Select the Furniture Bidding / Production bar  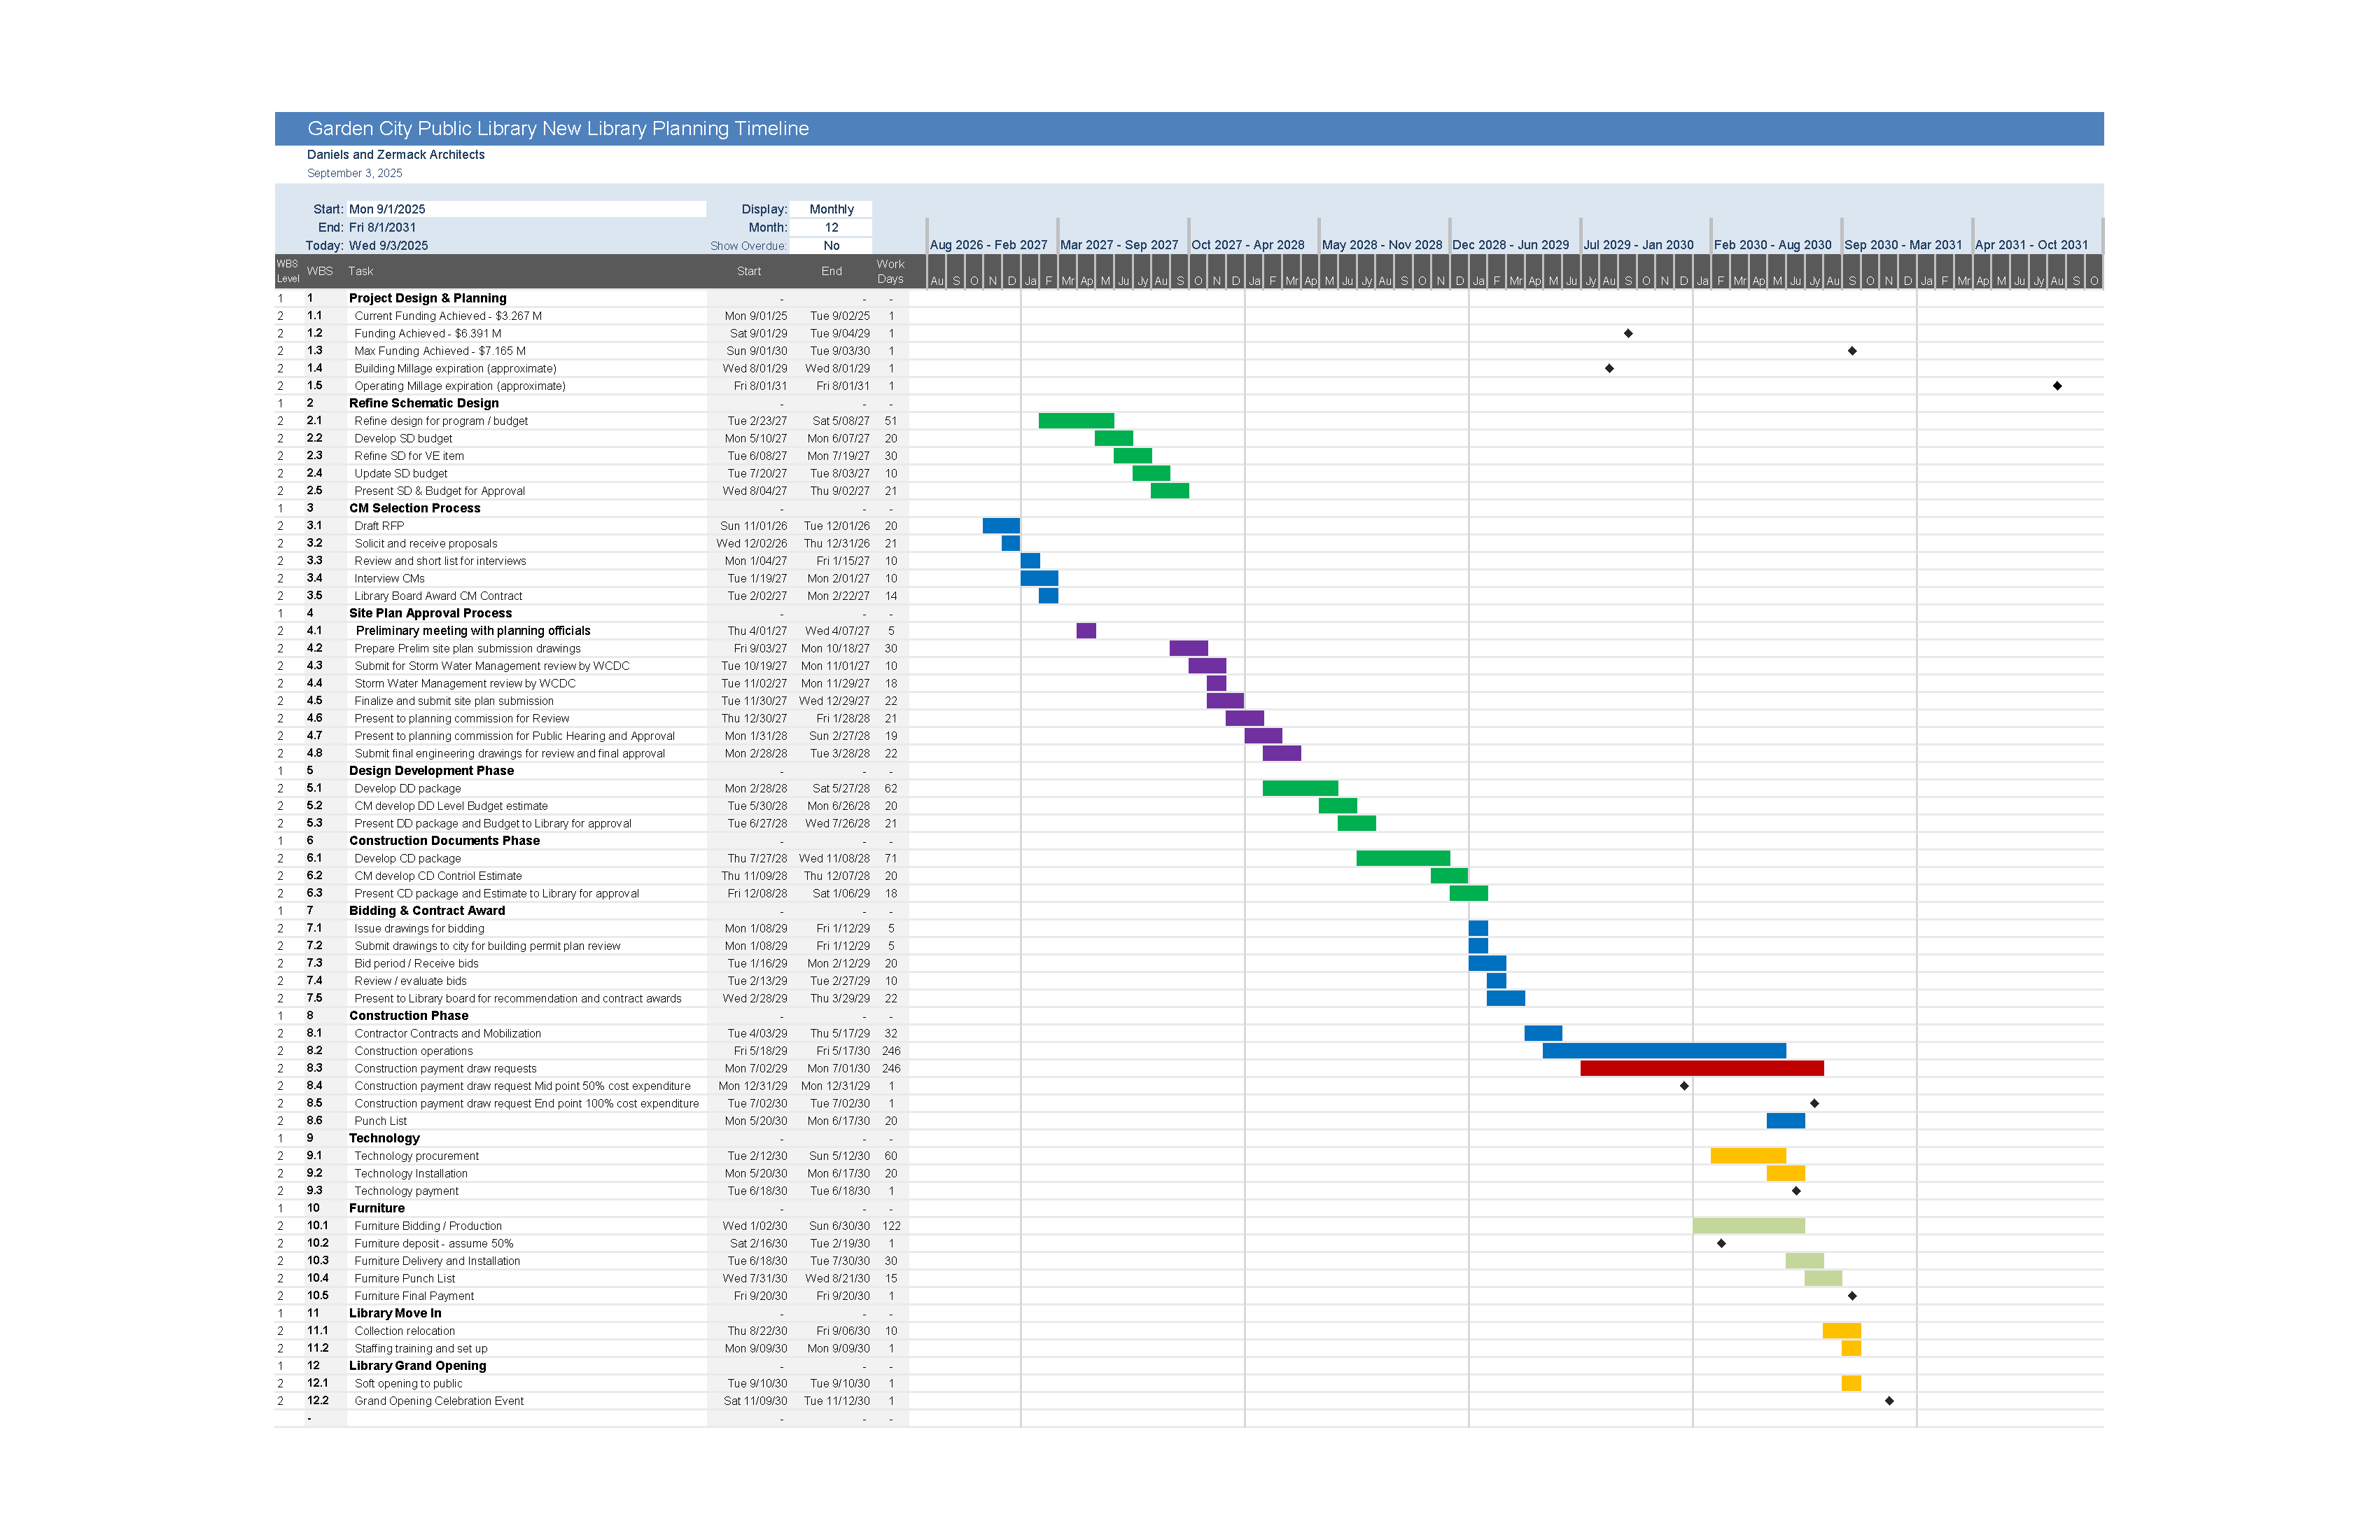pyautogui.click(x=1748, y=1226)
